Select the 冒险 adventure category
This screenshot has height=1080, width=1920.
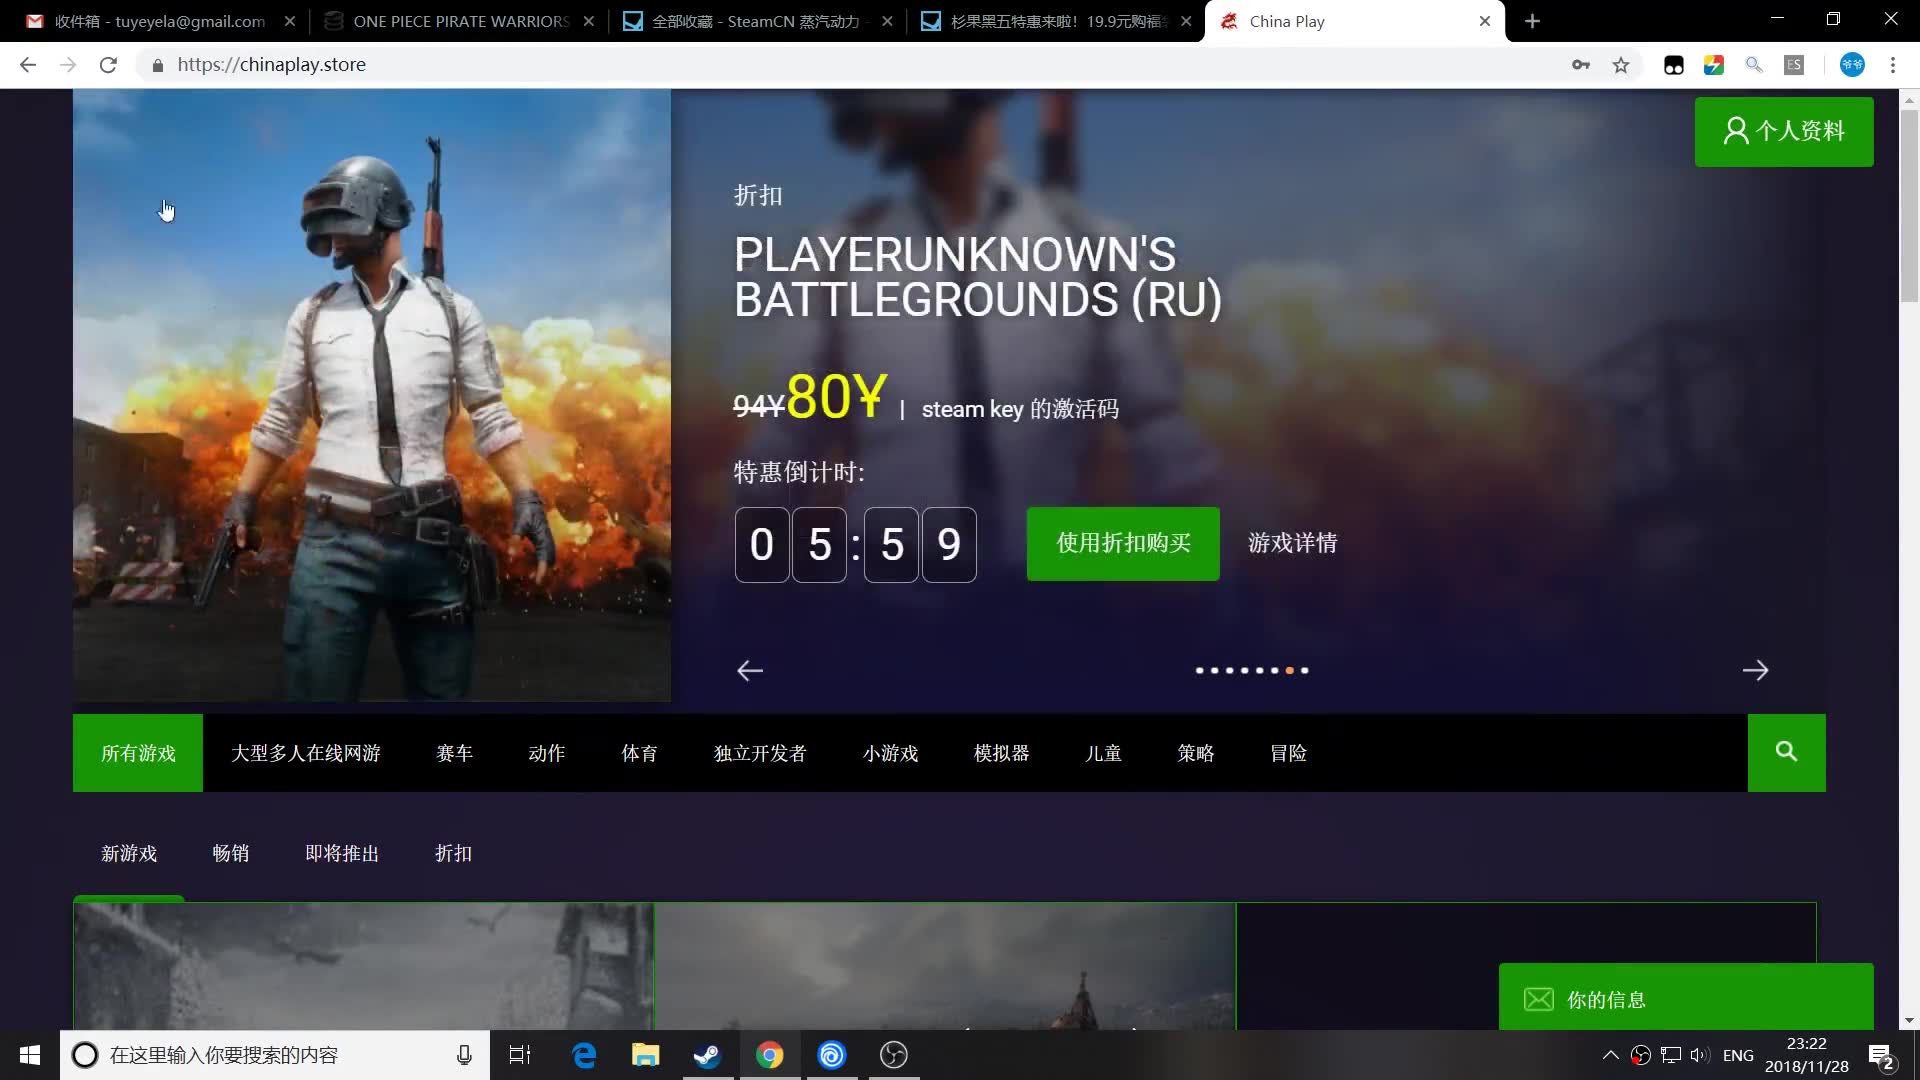tap(1289, 753)
